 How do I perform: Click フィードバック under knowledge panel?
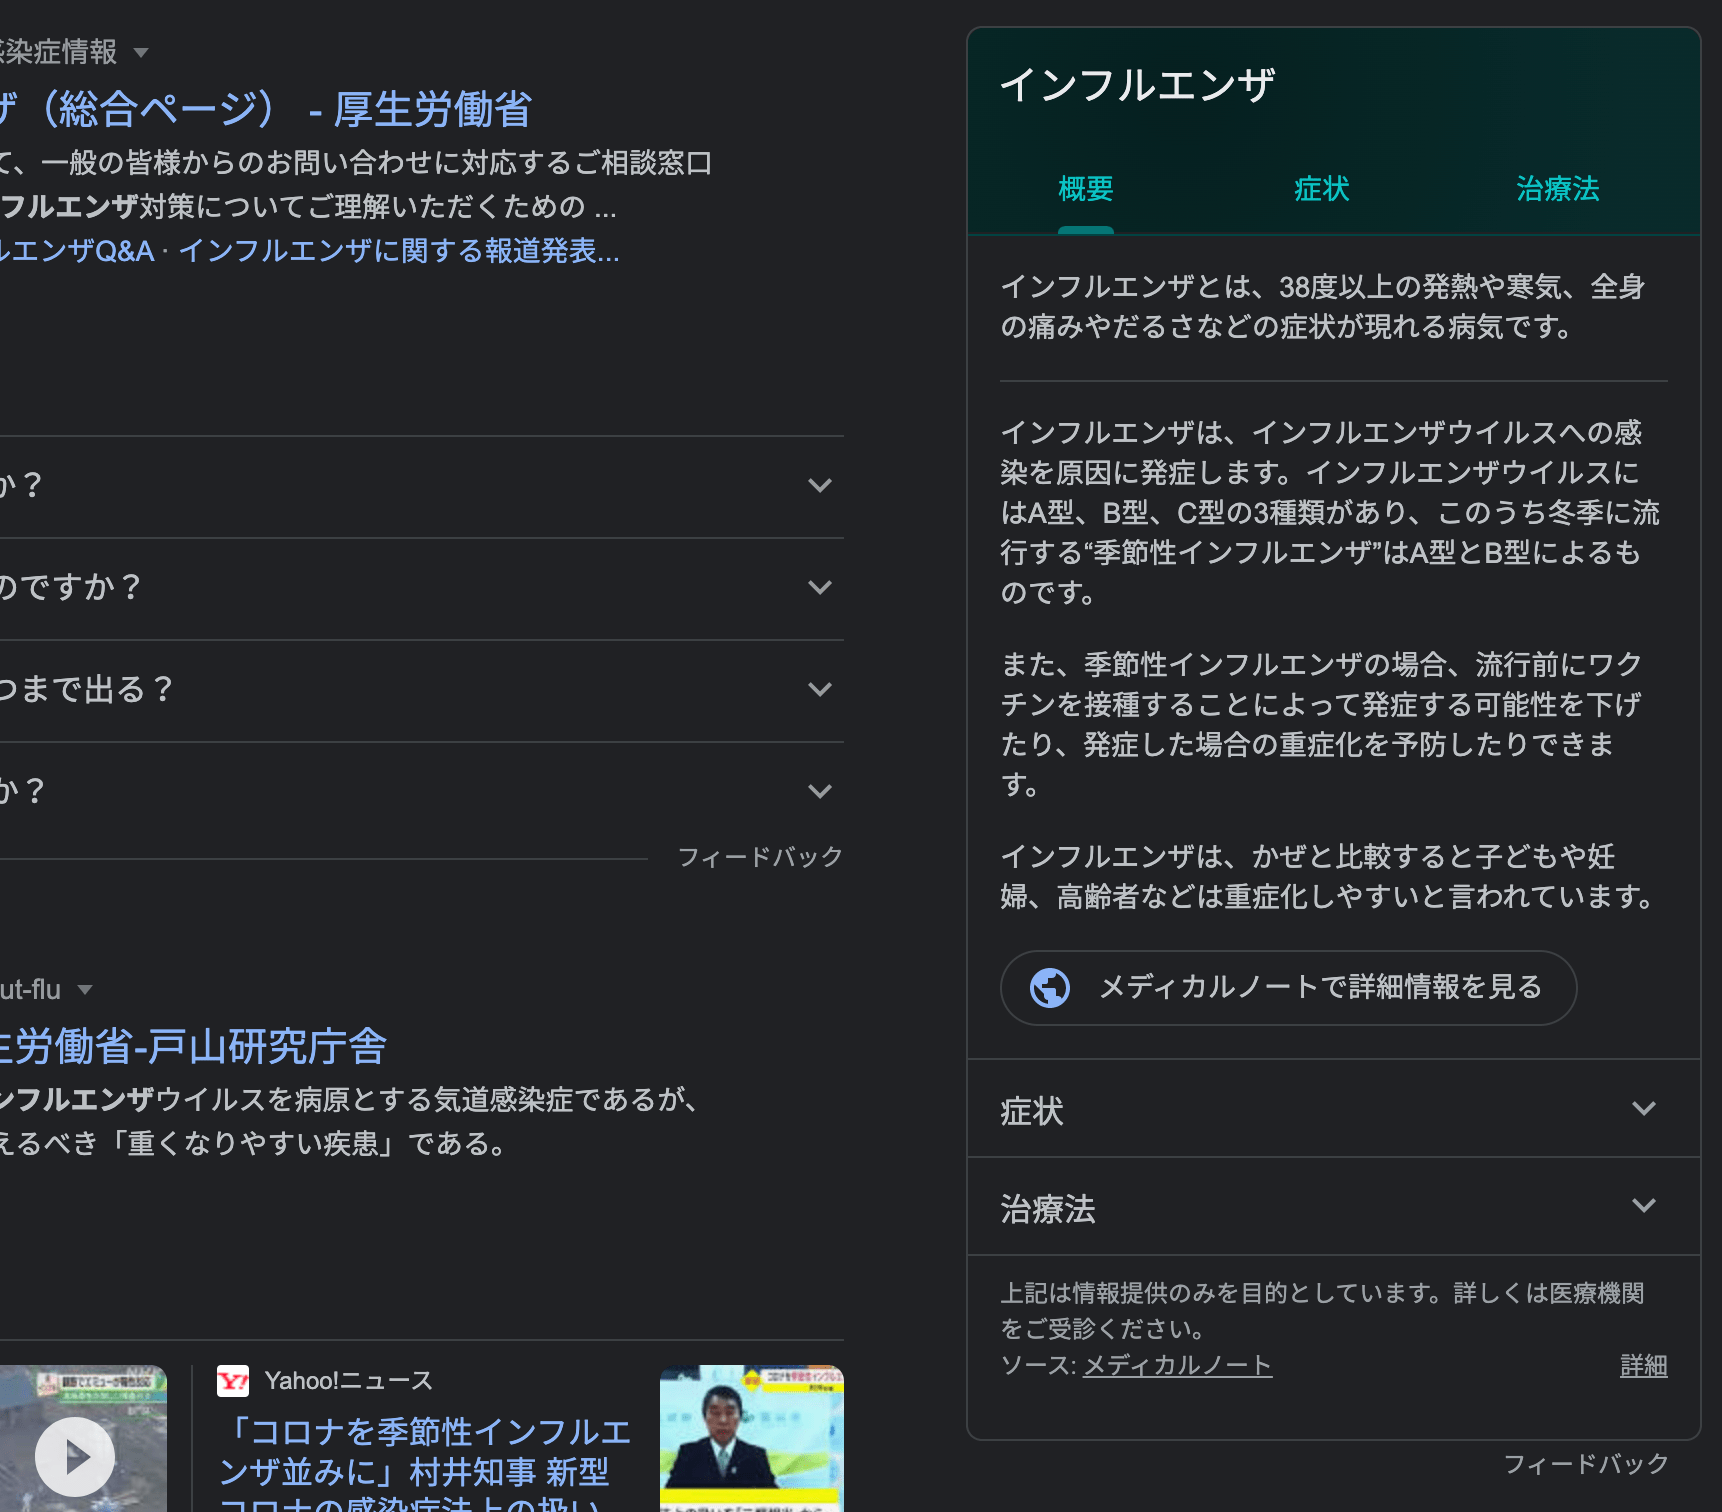[1586, 1464]
